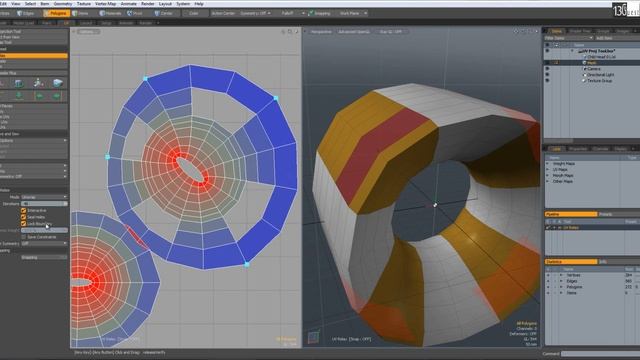Open the System menu
This screenshot has width=640, height=360.
pos(183,4)
